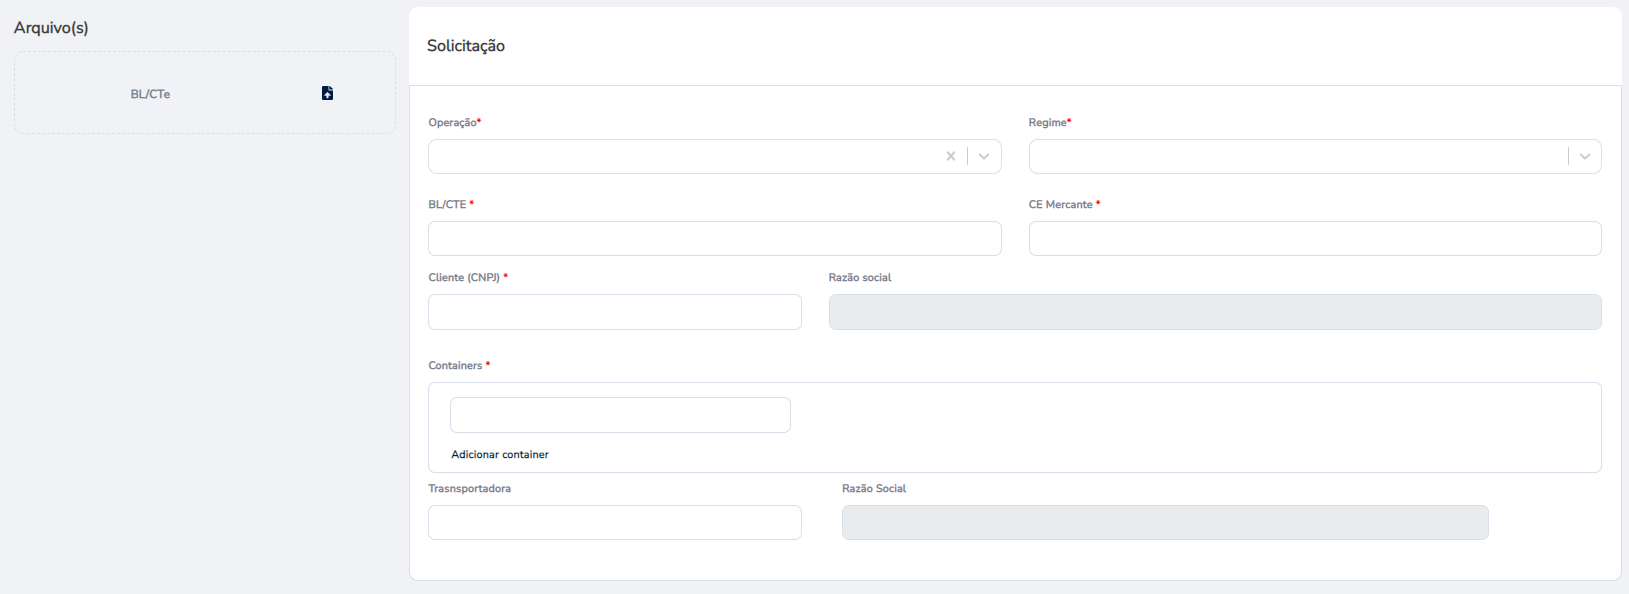Click the Razão Social field beside Trasnsportadora
This screenshot has width=1629, height=594.
[1165, 522]
